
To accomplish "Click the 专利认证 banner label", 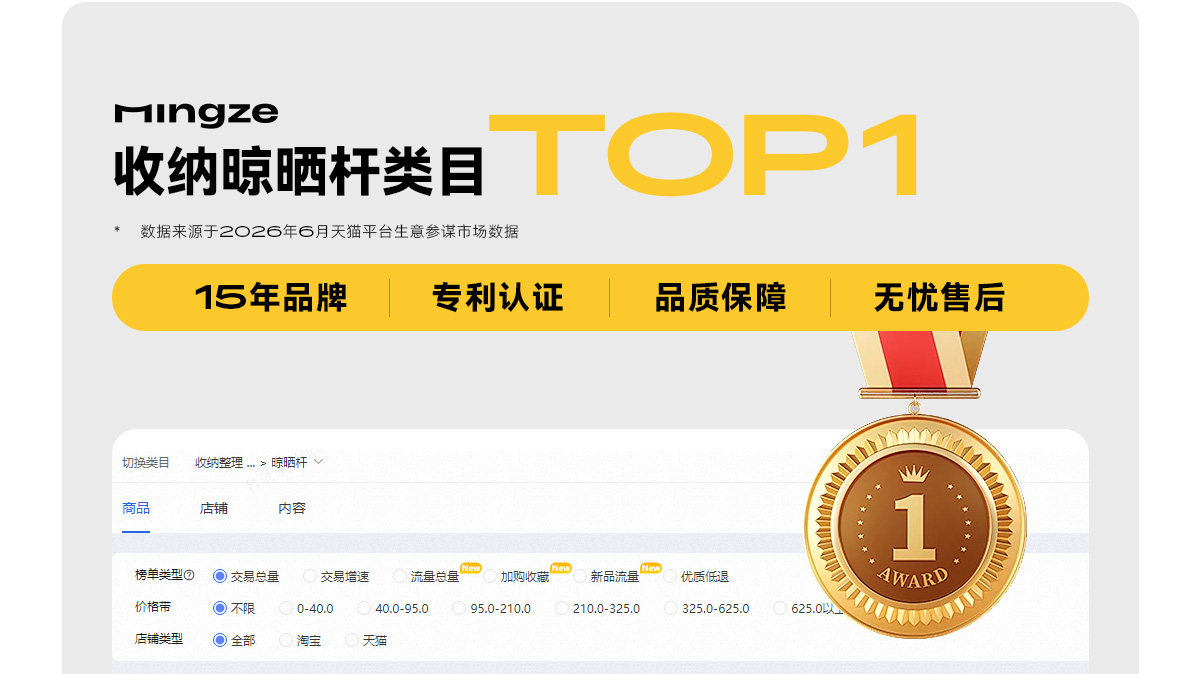I will [498, 297].
